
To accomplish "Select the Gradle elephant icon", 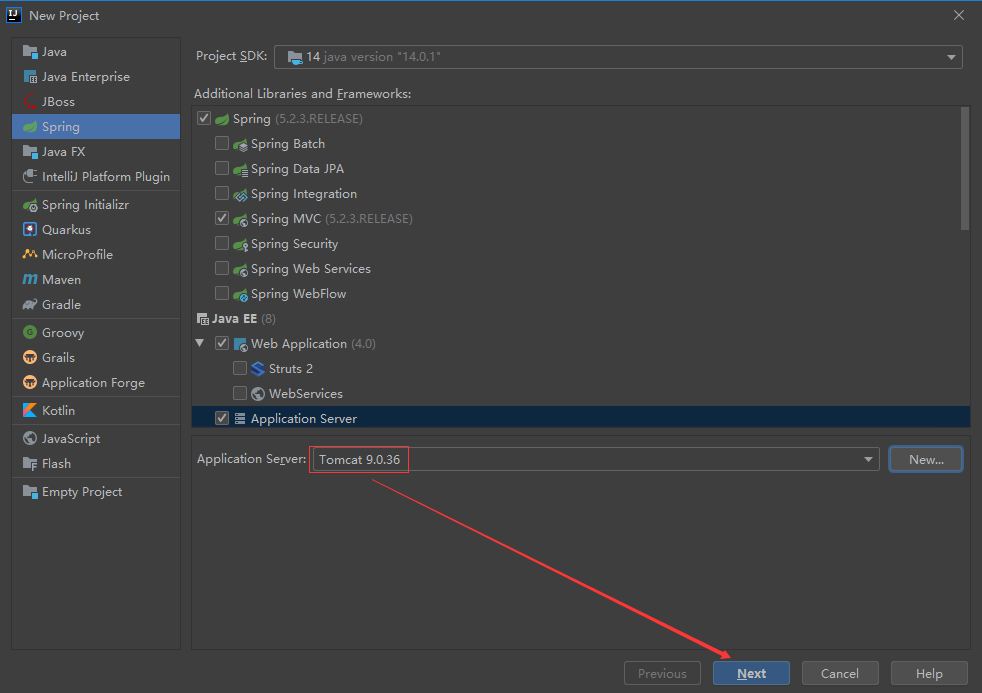I will coord(30,304).
